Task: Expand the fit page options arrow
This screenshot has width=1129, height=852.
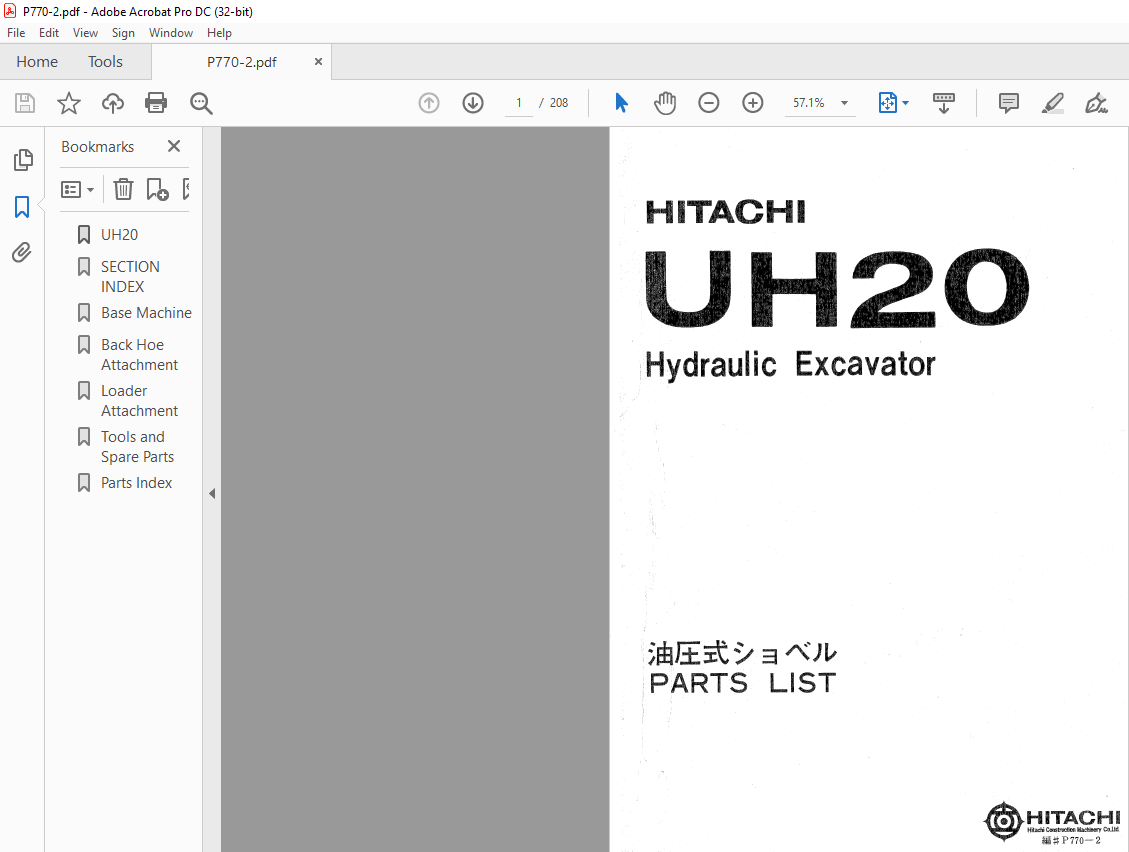Action: pyautogui.click(x=906, y=103)
